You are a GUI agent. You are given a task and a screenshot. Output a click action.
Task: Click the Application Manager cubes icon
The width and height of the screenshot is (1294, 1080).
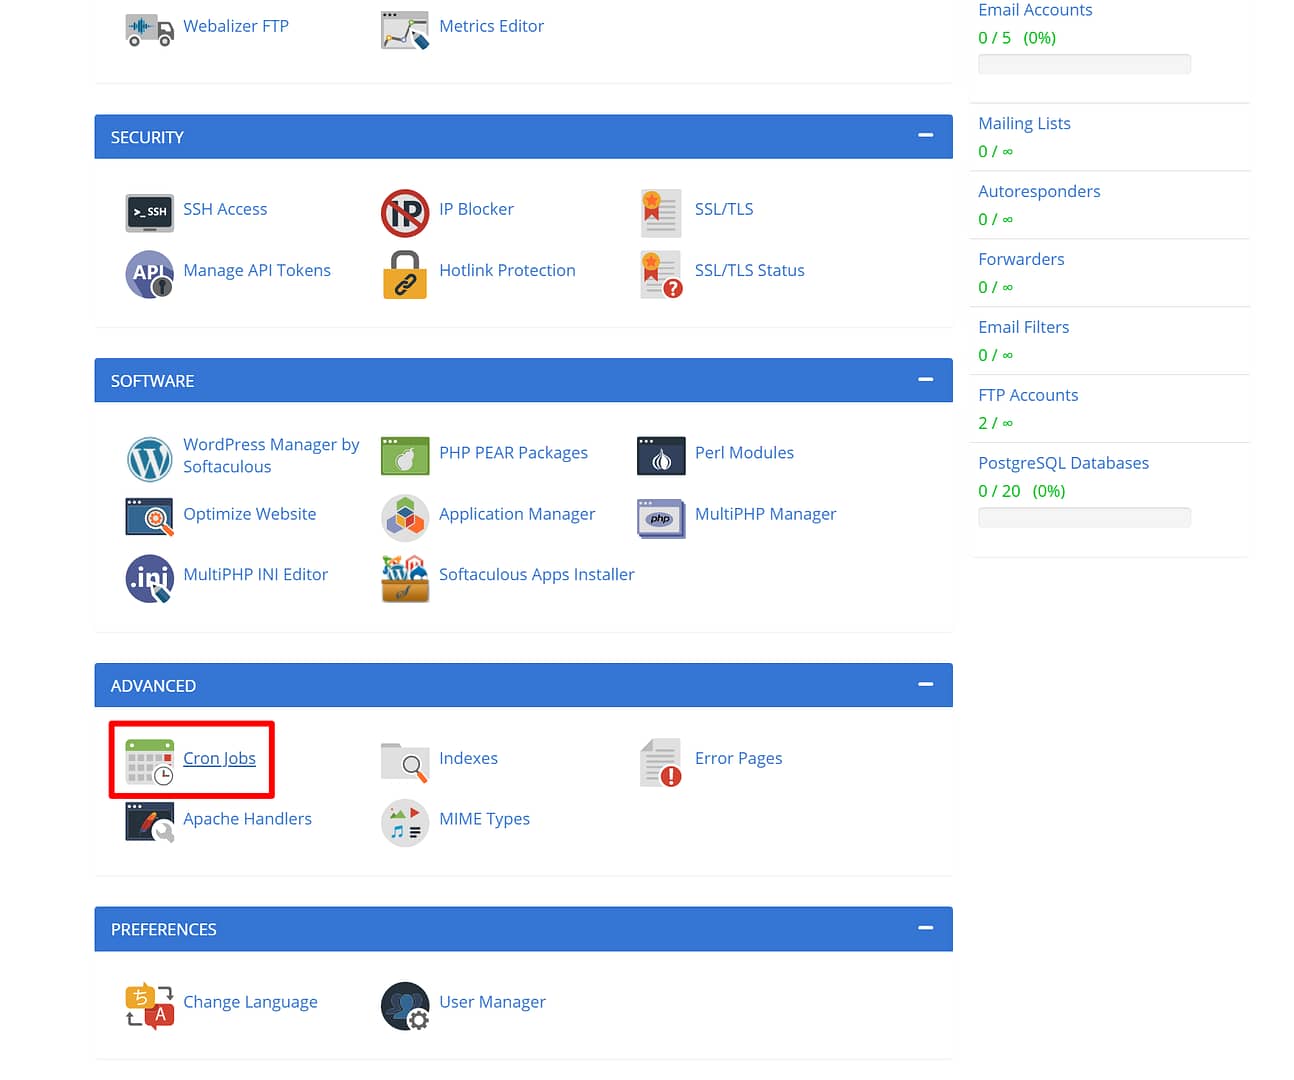(405, 517)
